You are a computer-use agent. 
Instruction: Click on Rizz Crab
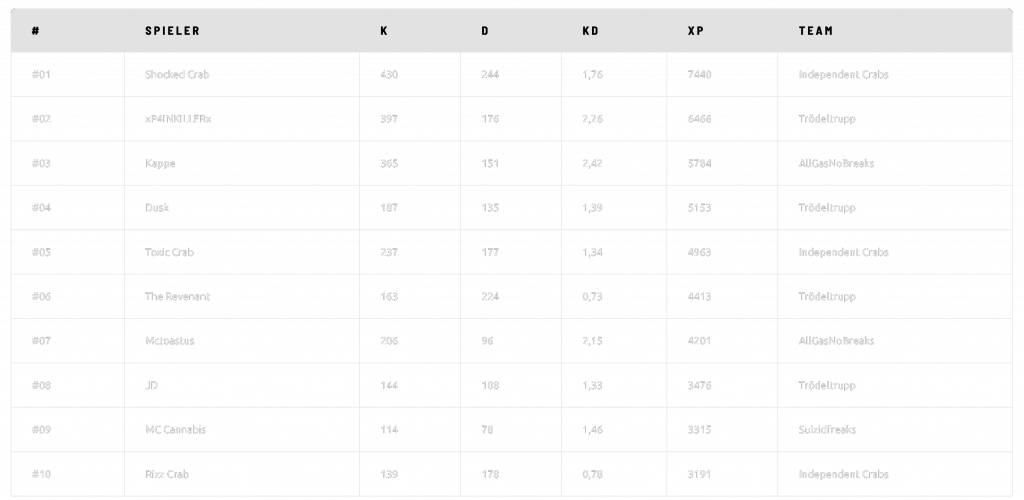[166, 474]
